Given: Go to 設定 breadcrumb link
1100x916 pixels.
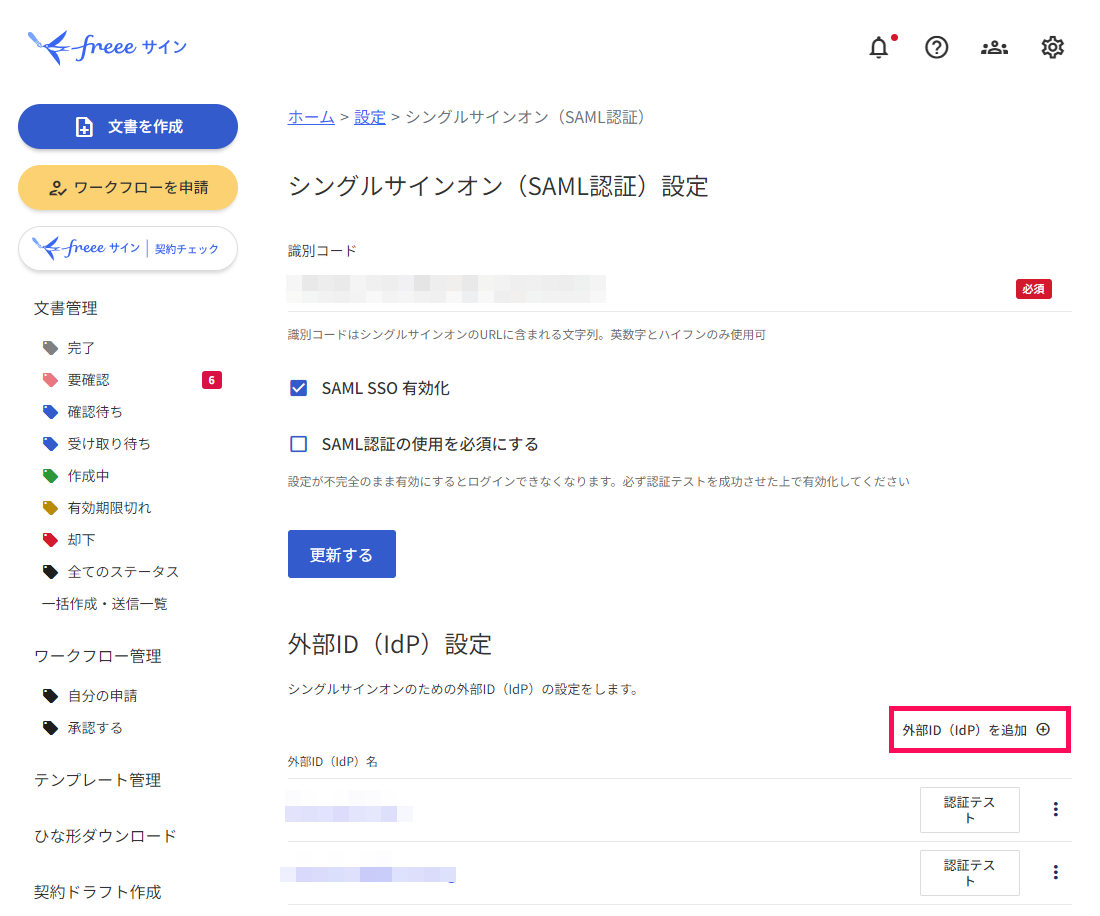Looking at the screenshot, I should pyautogui.click(x=370, y=117).
